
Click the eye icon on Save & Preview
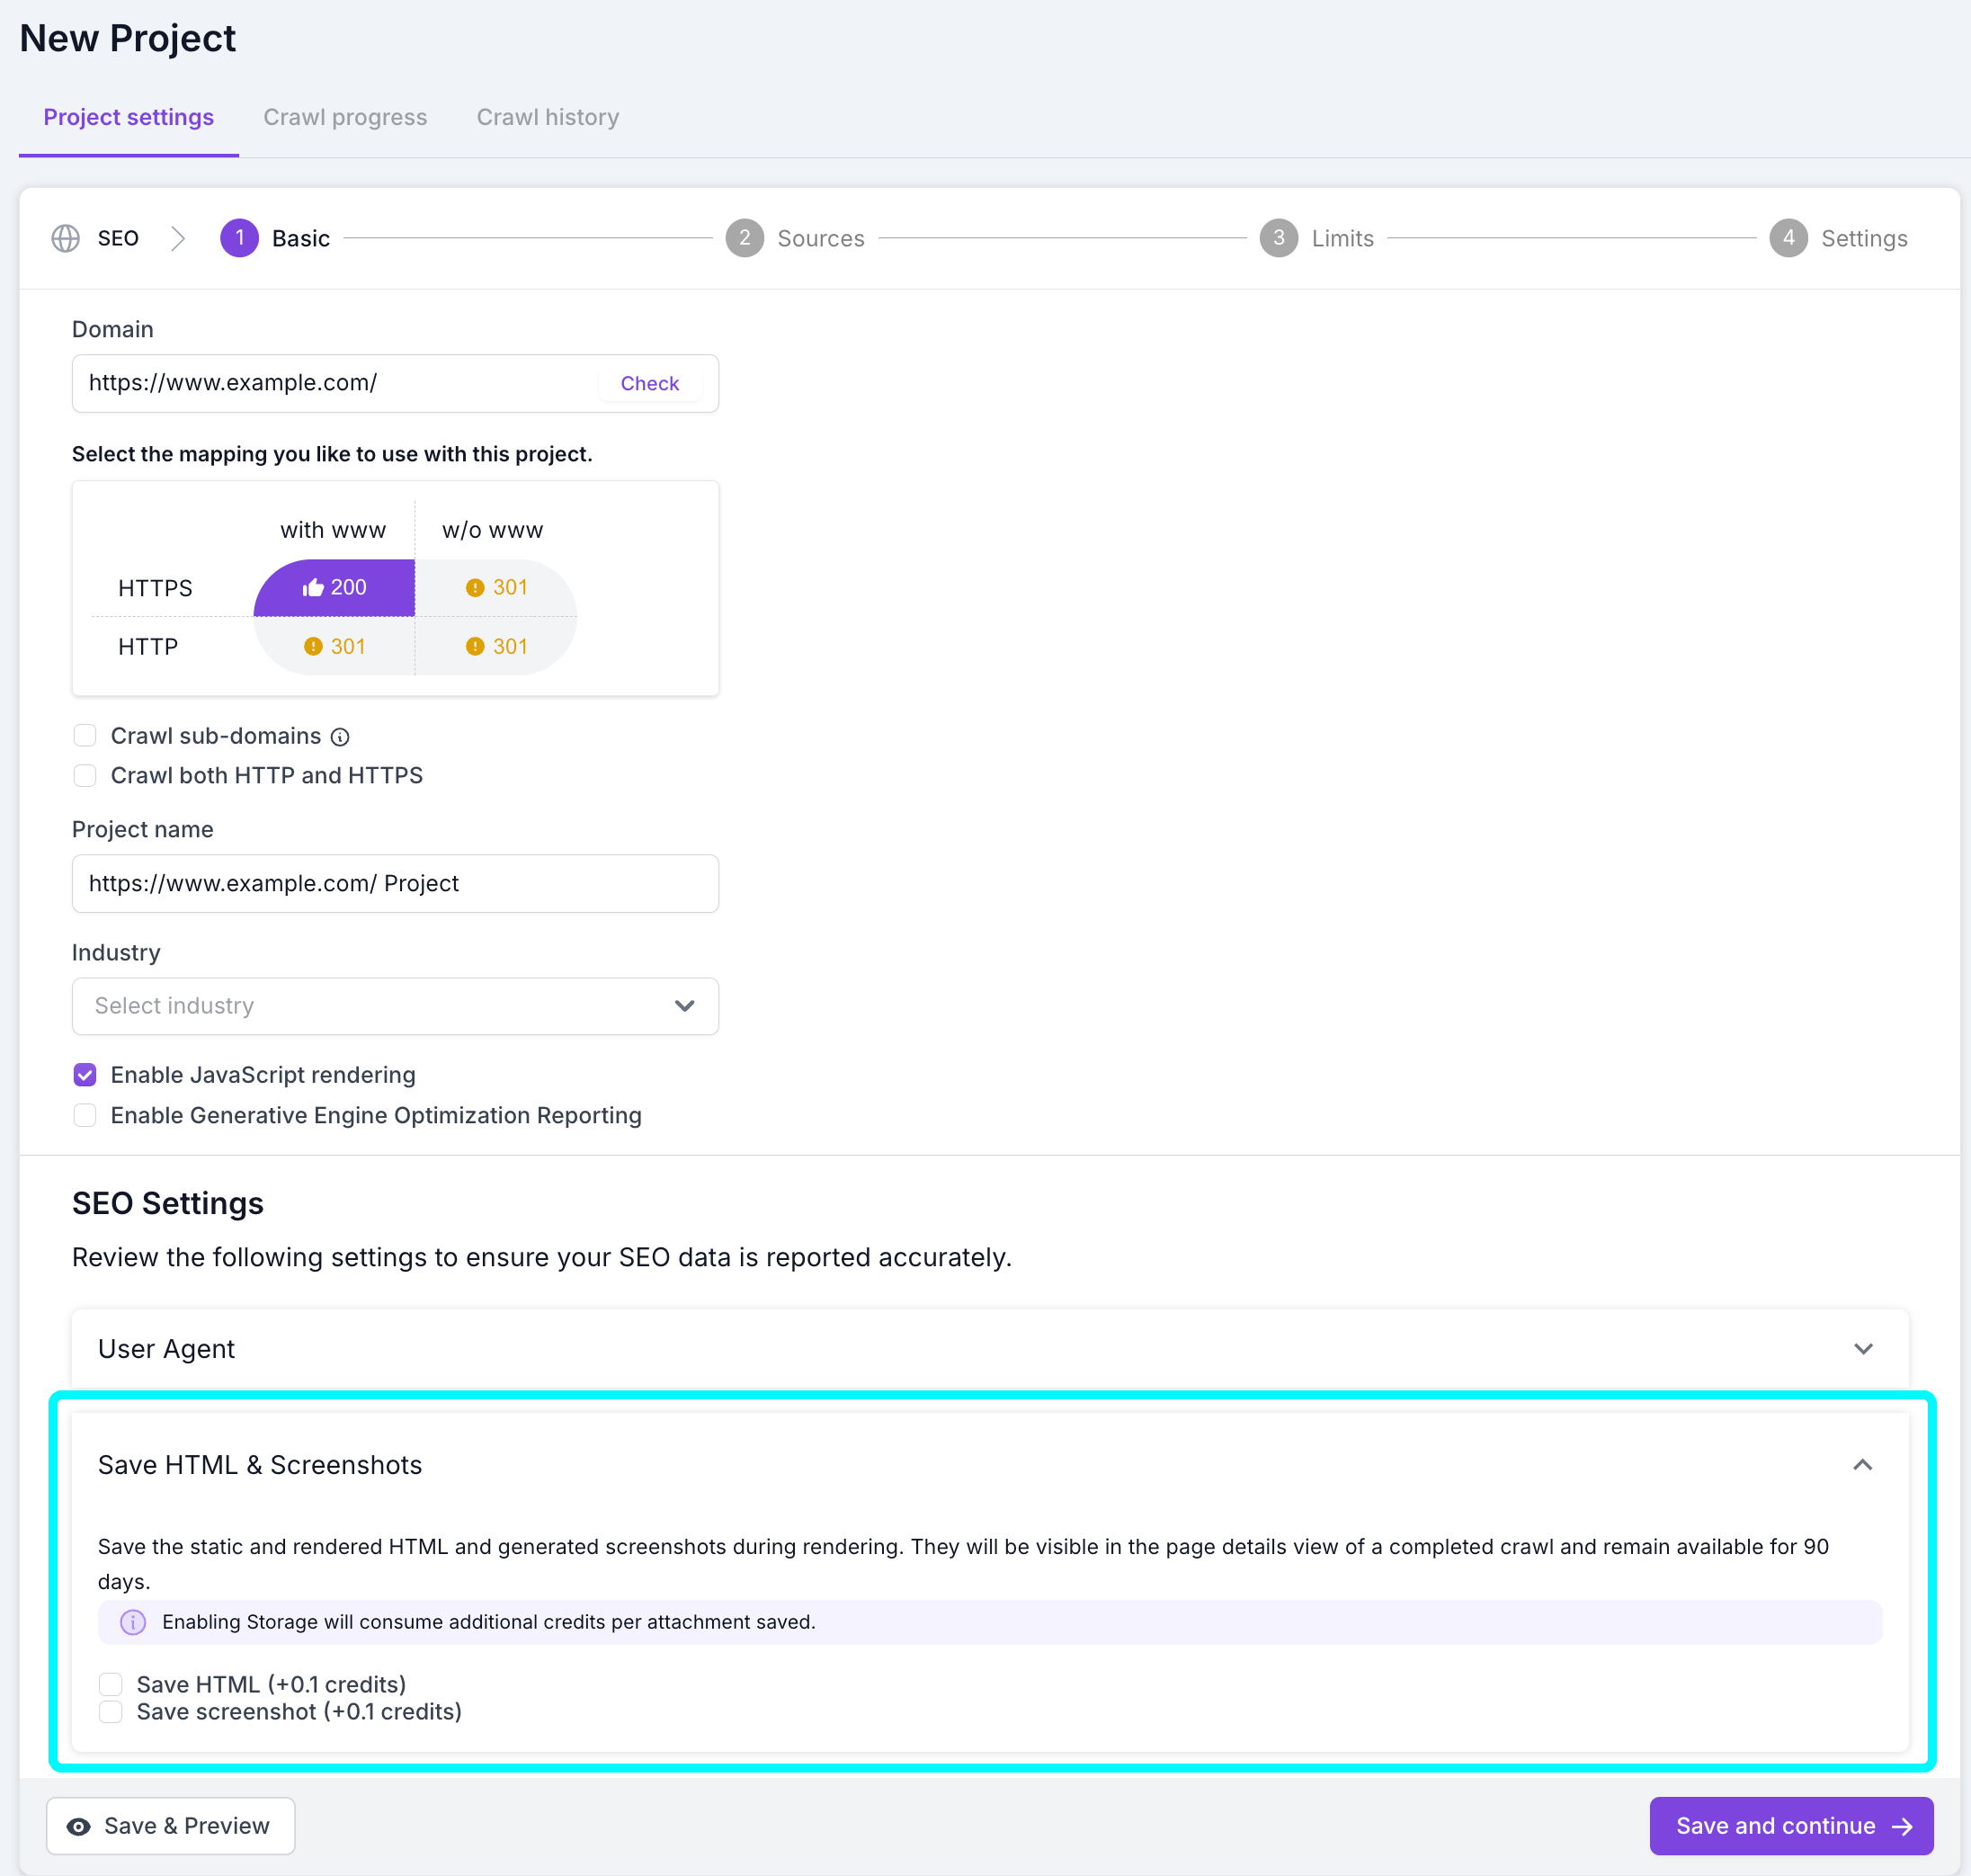pyautogui.click(x=77, y=1826)
